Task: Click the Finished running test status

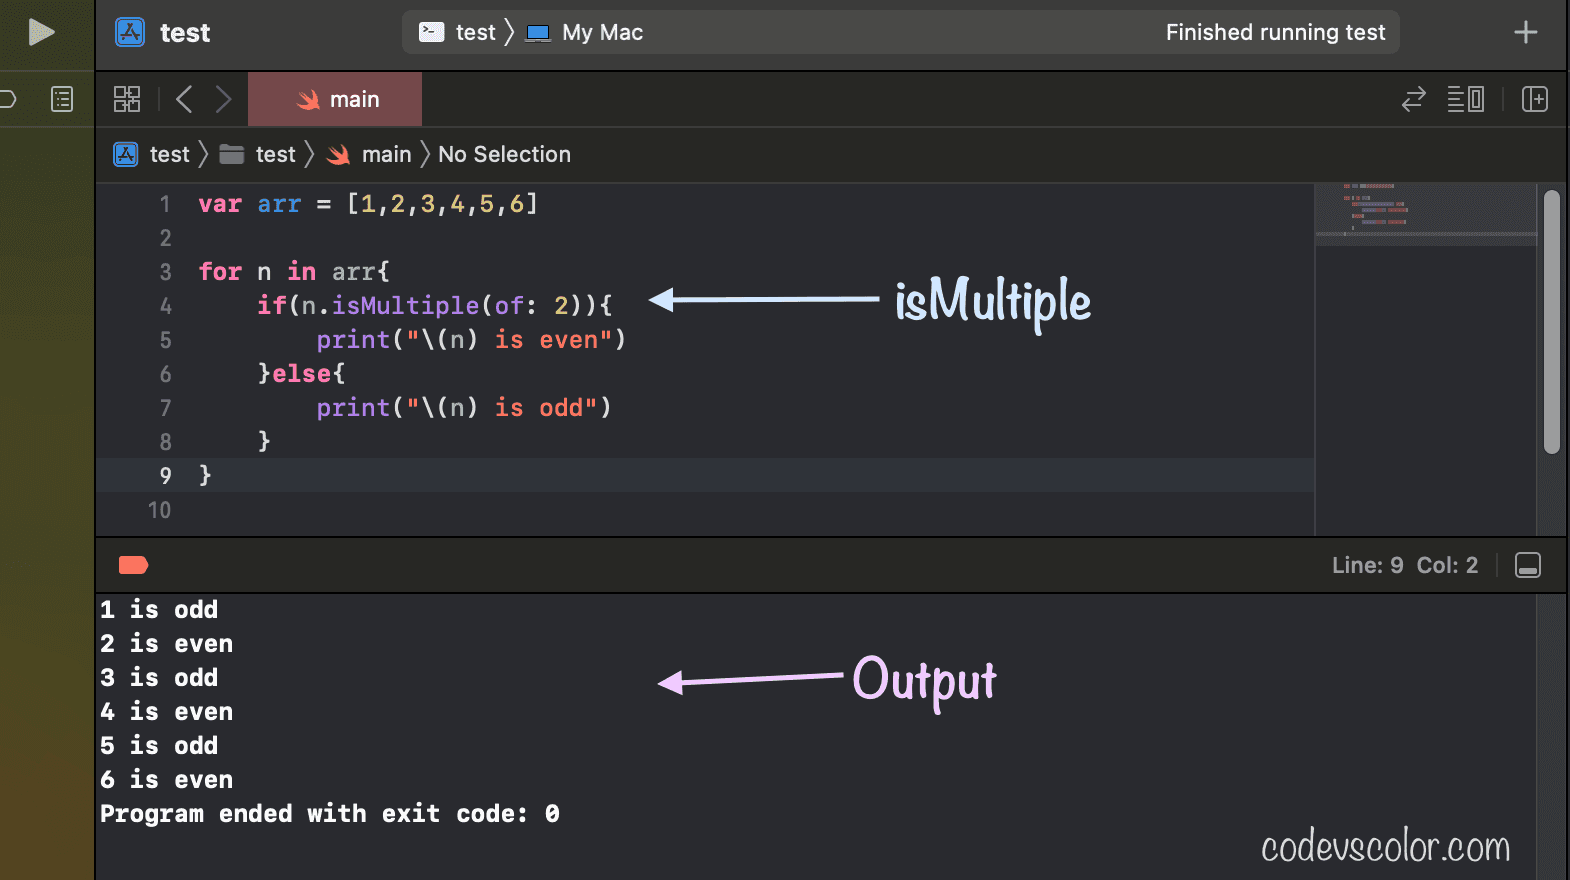Action: pos(1275,32)
